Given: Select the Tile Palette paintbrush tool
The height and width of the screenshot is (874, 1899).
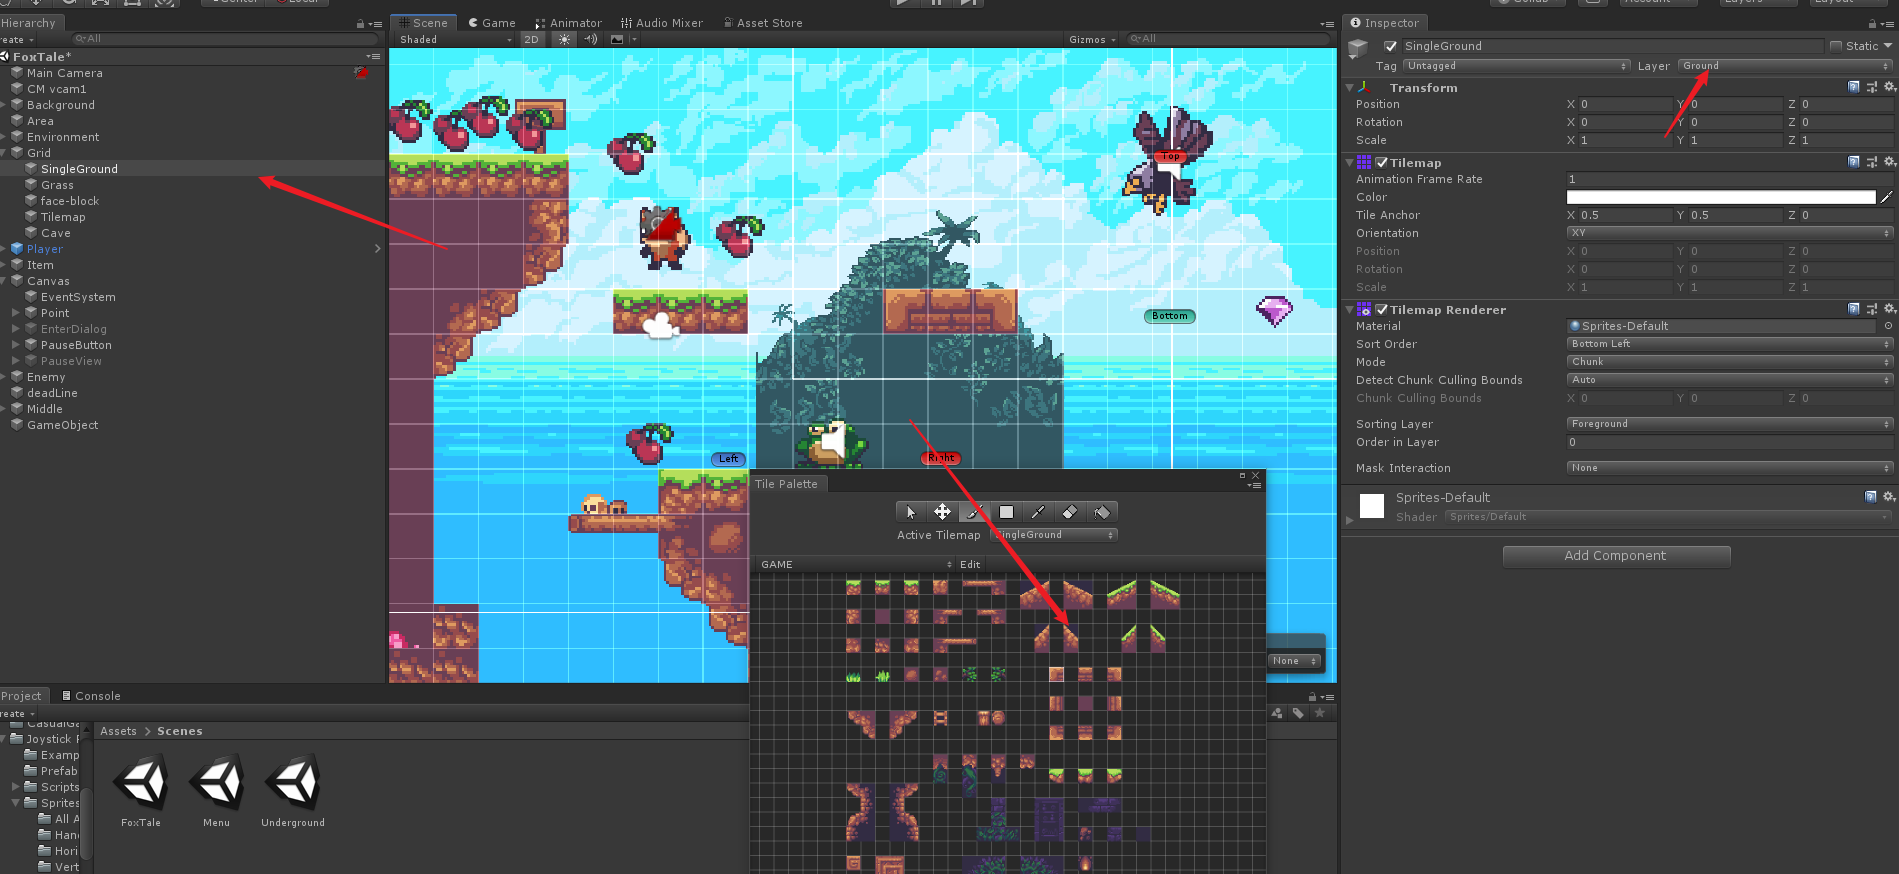Looking at the screenshot, I should coord(974,512).
